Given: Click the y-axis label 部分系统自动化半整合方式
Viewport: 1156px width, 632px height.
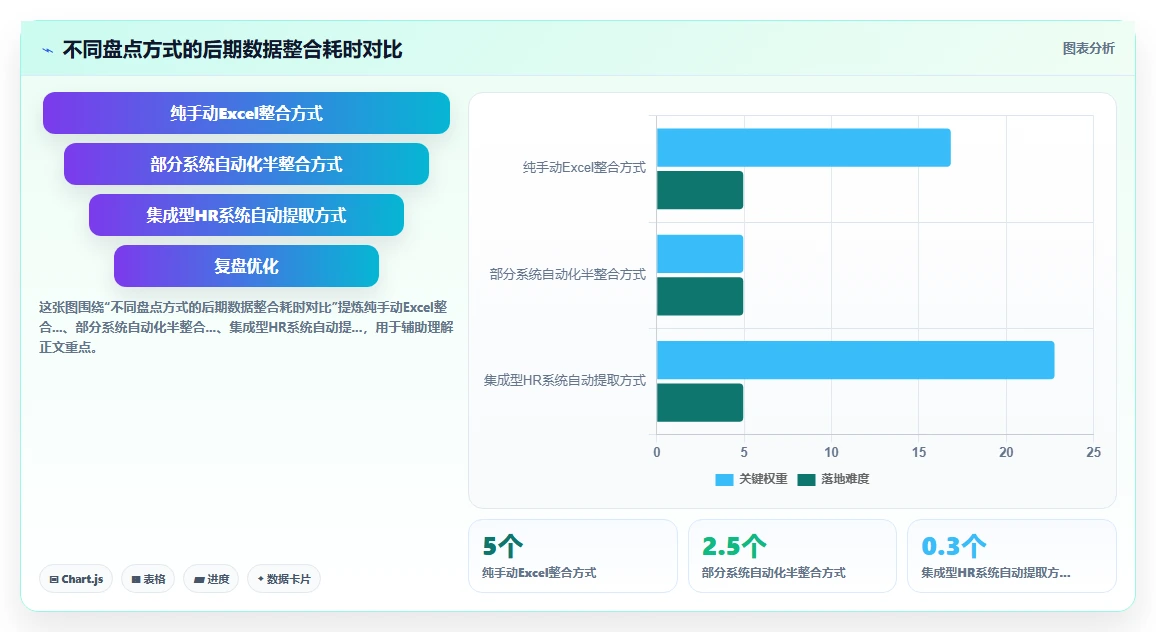Looking at the screenshot, I should (568, 274).
